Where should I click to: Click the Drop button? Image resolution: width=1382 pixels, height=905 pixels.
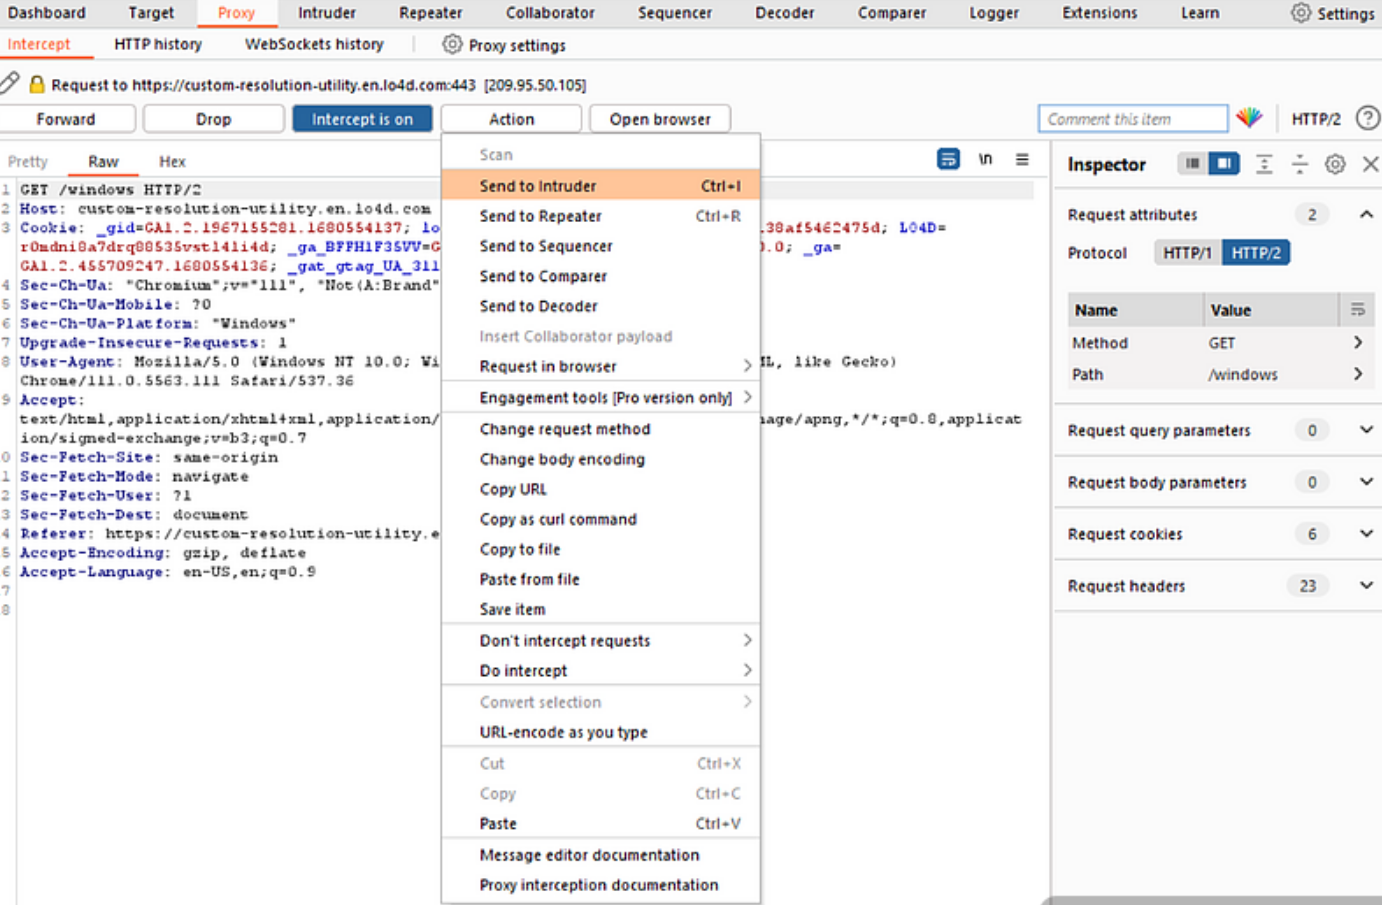(x=213, y=119)
